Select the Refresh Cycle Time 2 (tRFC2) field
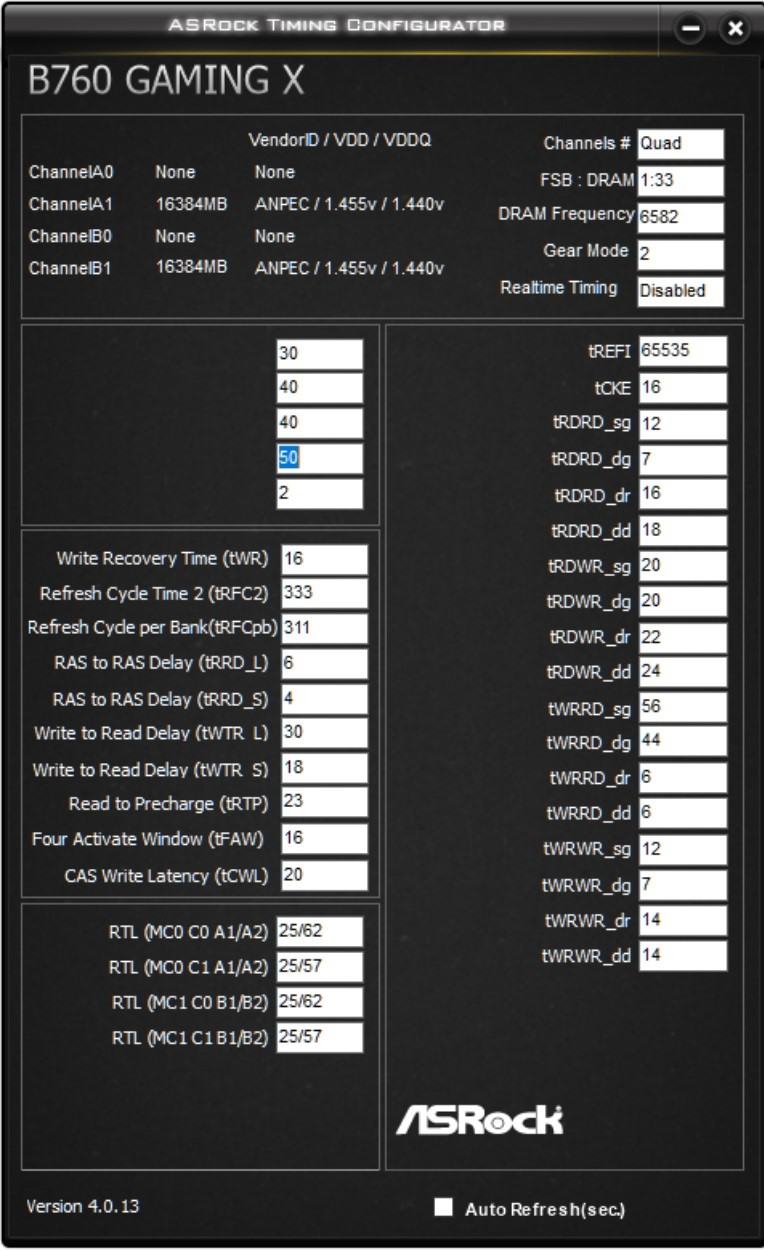This screenshot has height=1251, width=764. point(324,594)
